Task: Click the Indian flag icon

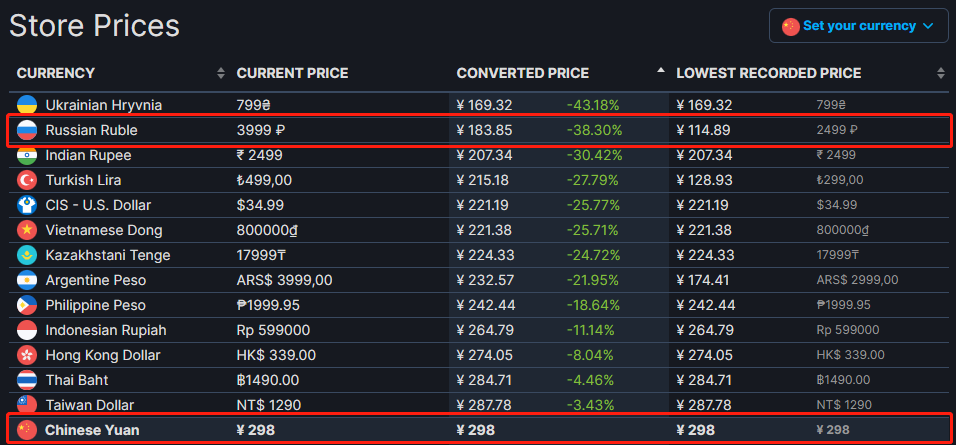Action: (x=27, y=155)
